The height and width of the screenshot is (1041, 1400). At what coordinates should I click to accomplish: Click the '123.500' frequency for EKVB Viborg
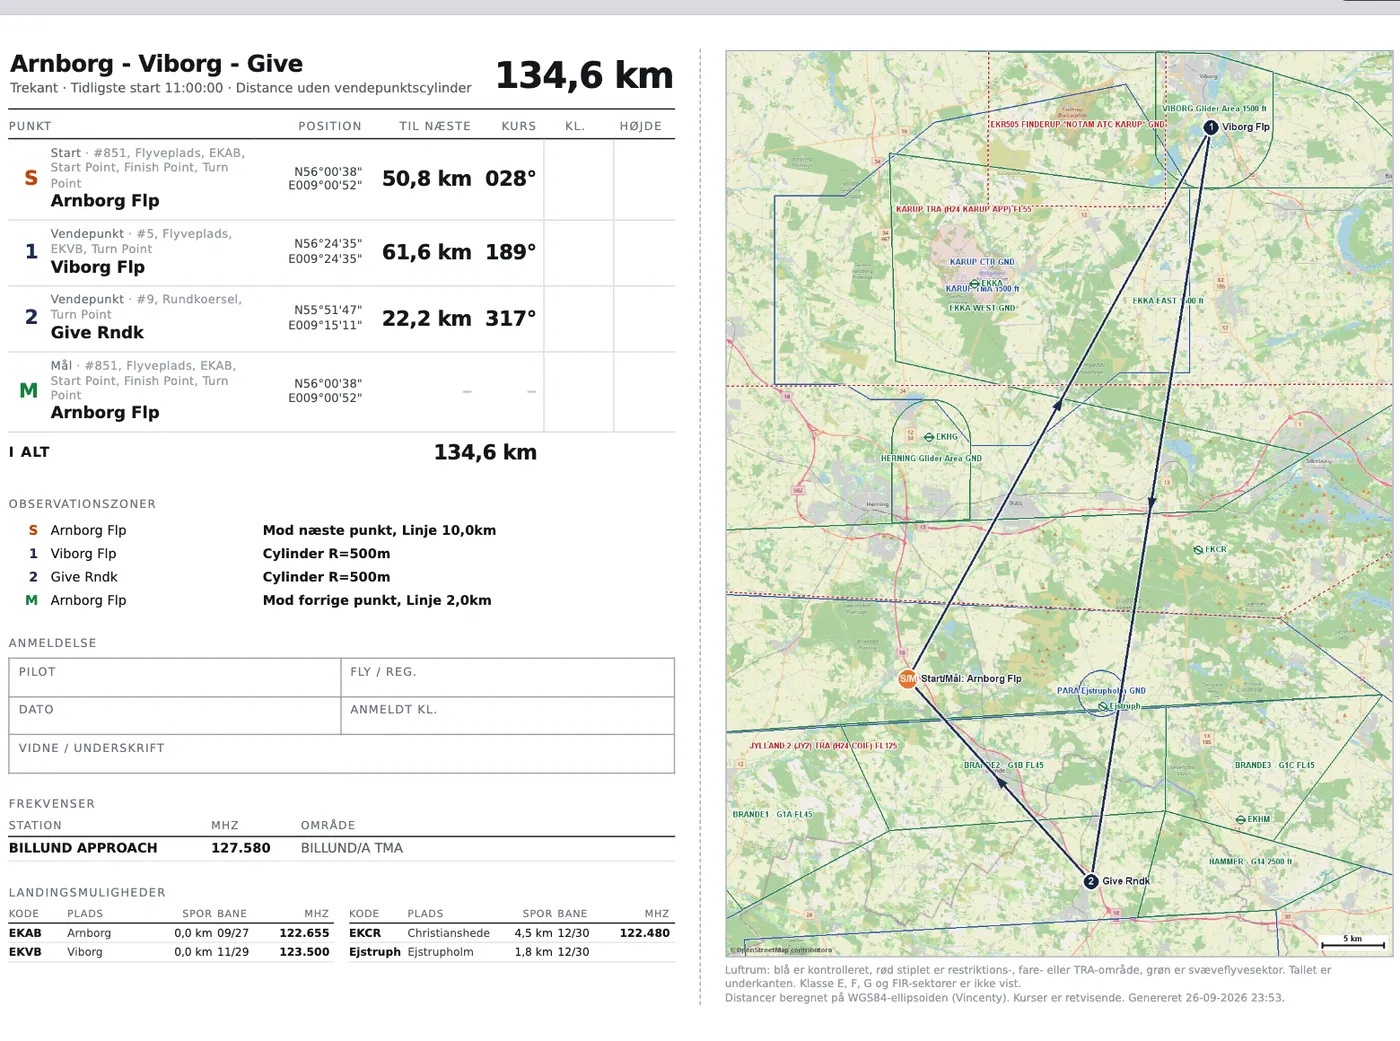304,952
